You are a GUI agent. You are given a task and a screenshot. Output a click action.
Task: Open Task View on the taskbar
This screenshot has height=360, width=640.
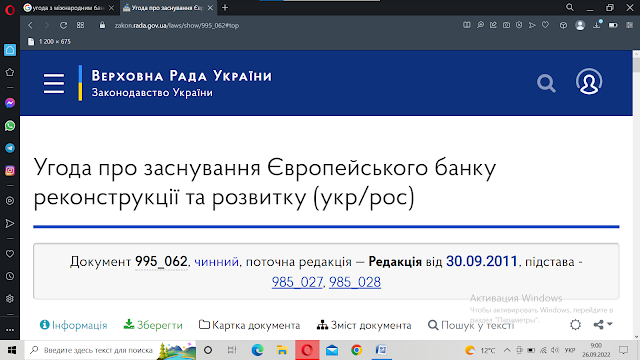click(232, 350)
